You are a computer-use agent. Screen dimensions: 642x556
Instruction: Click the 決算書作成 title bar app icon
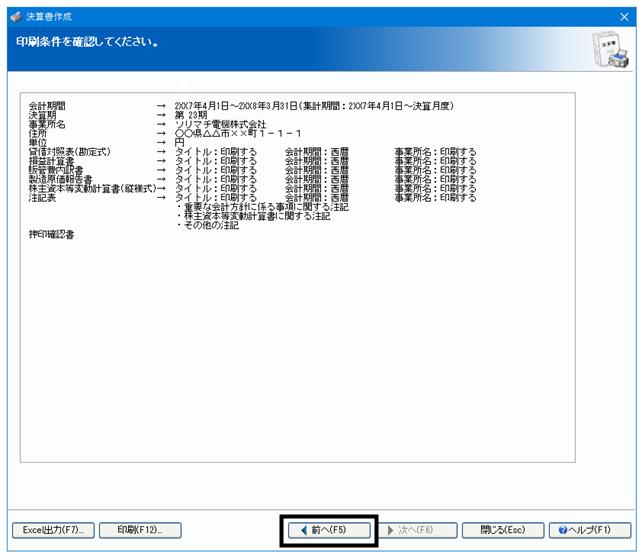(16, 17)
